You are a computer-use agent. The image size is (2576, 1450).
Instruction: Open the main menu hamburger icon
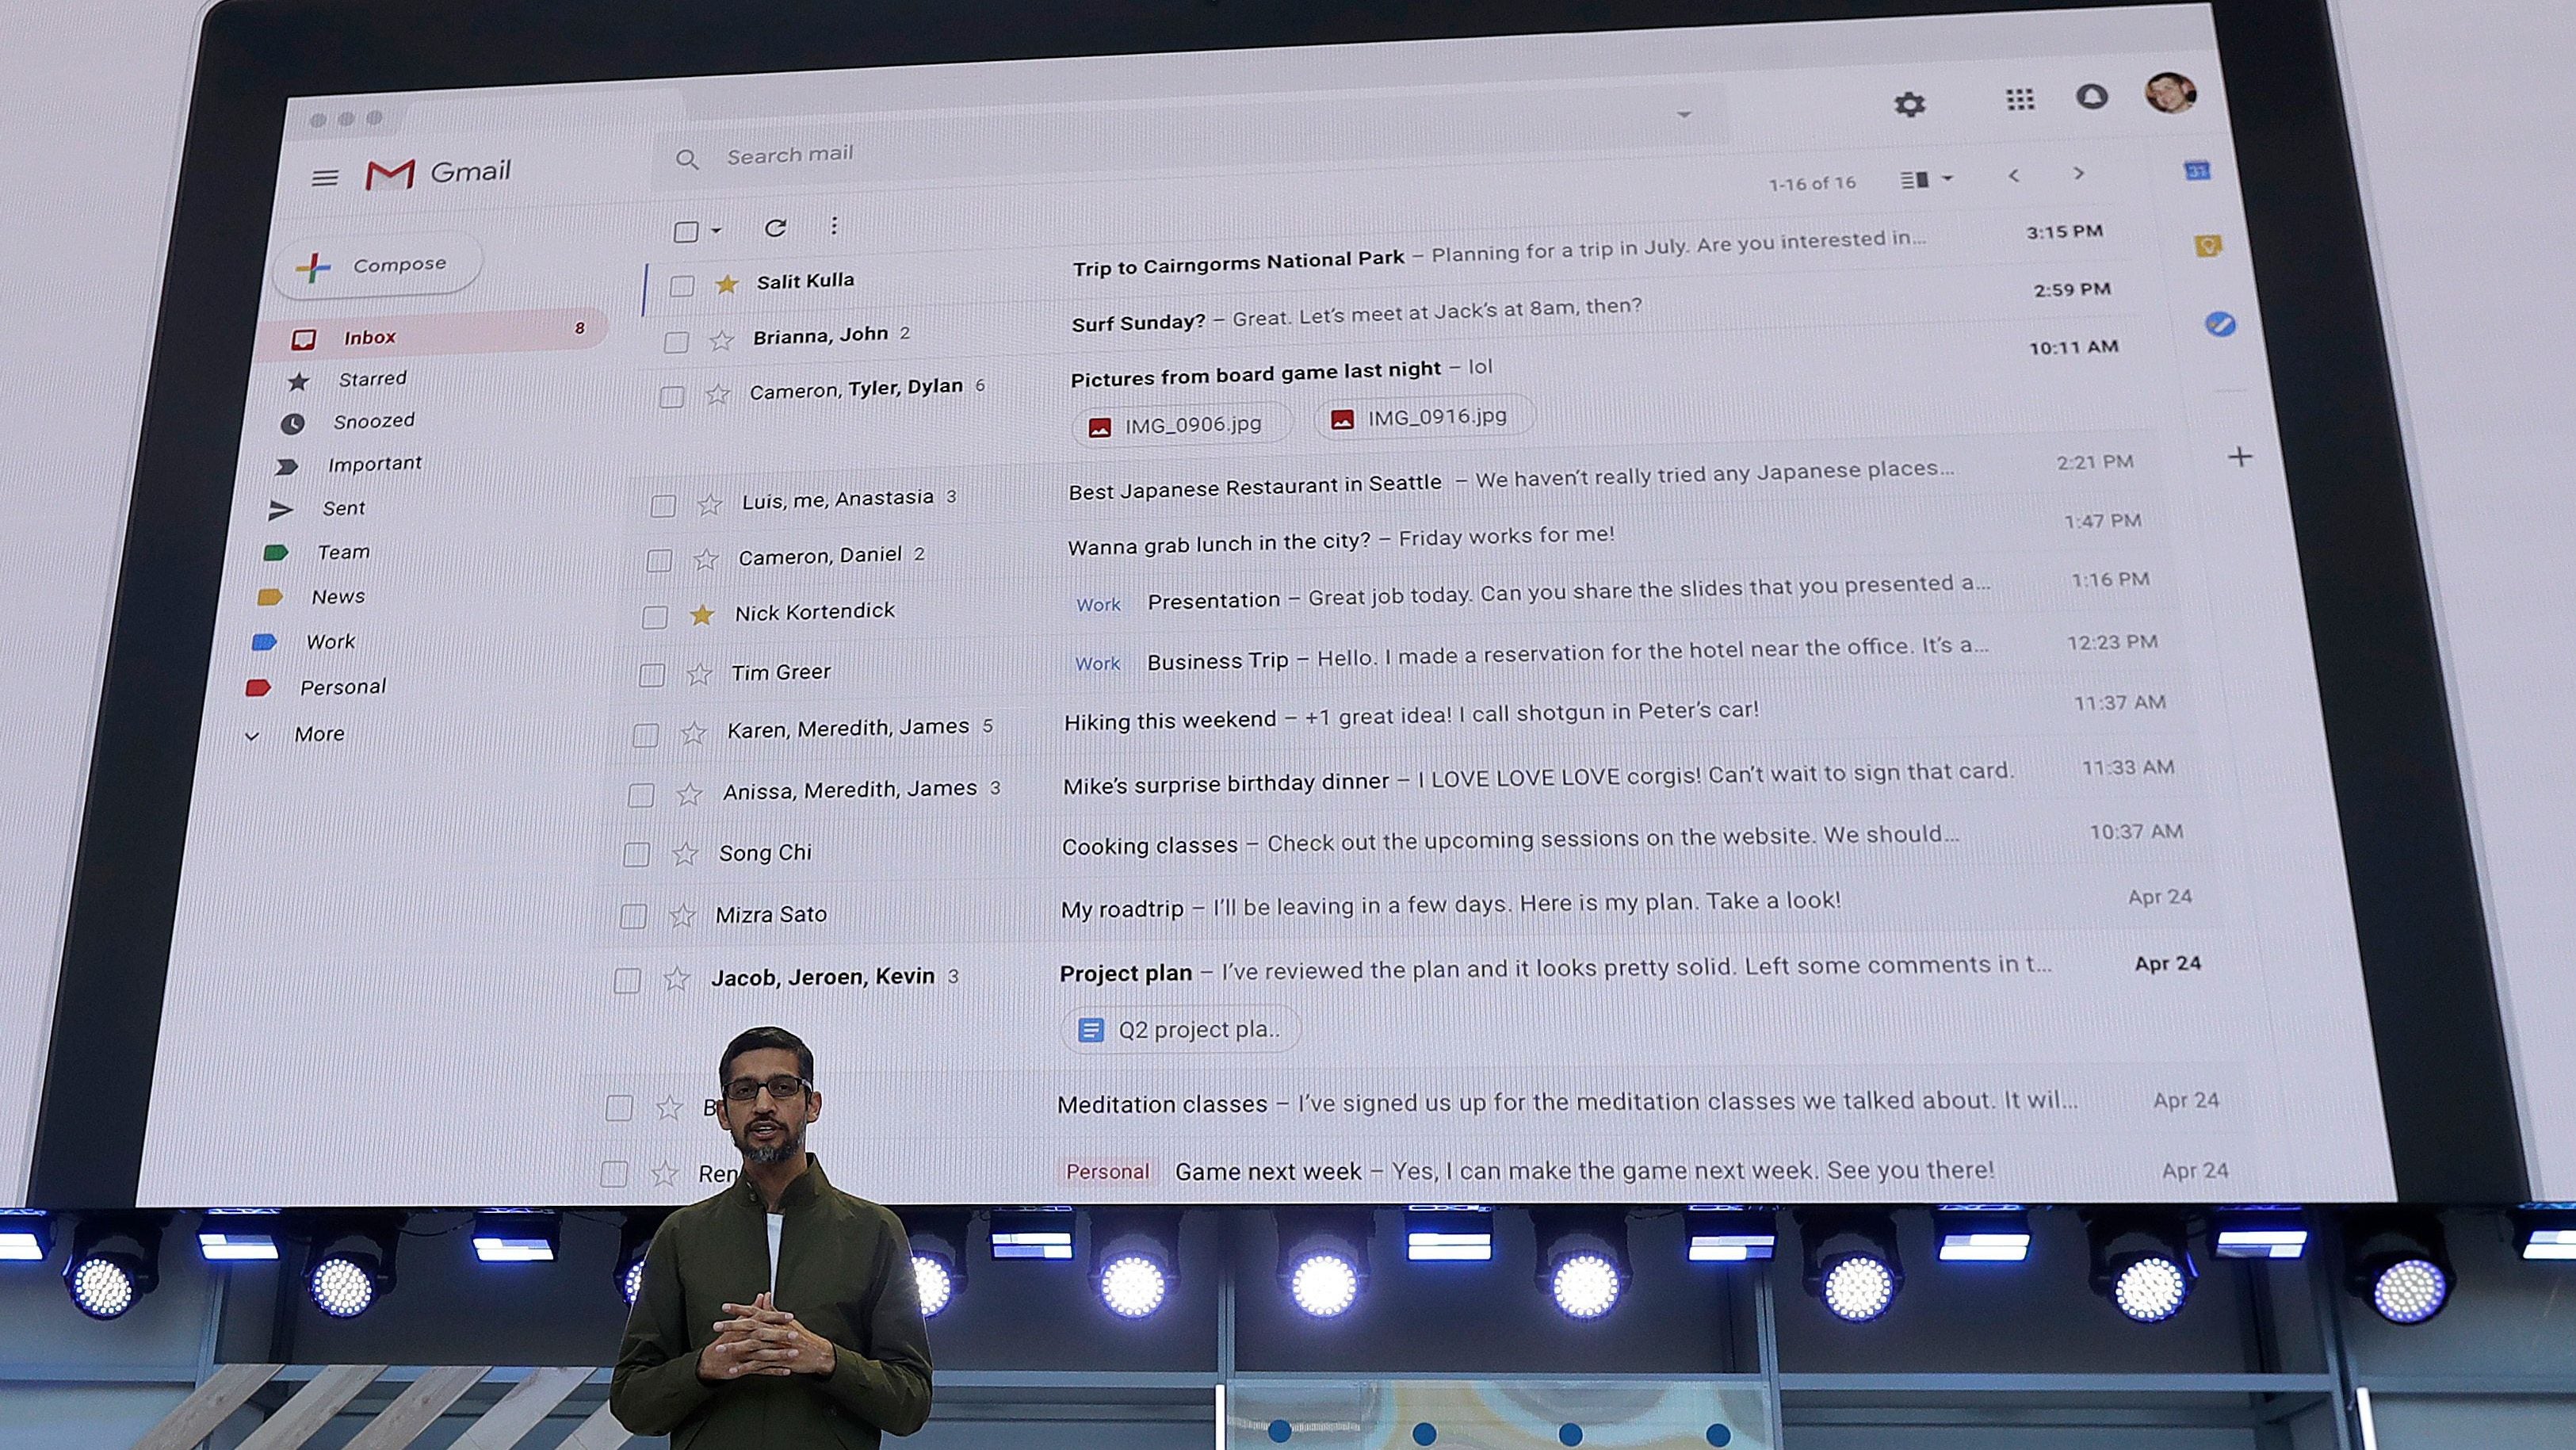tap(324, 178)
